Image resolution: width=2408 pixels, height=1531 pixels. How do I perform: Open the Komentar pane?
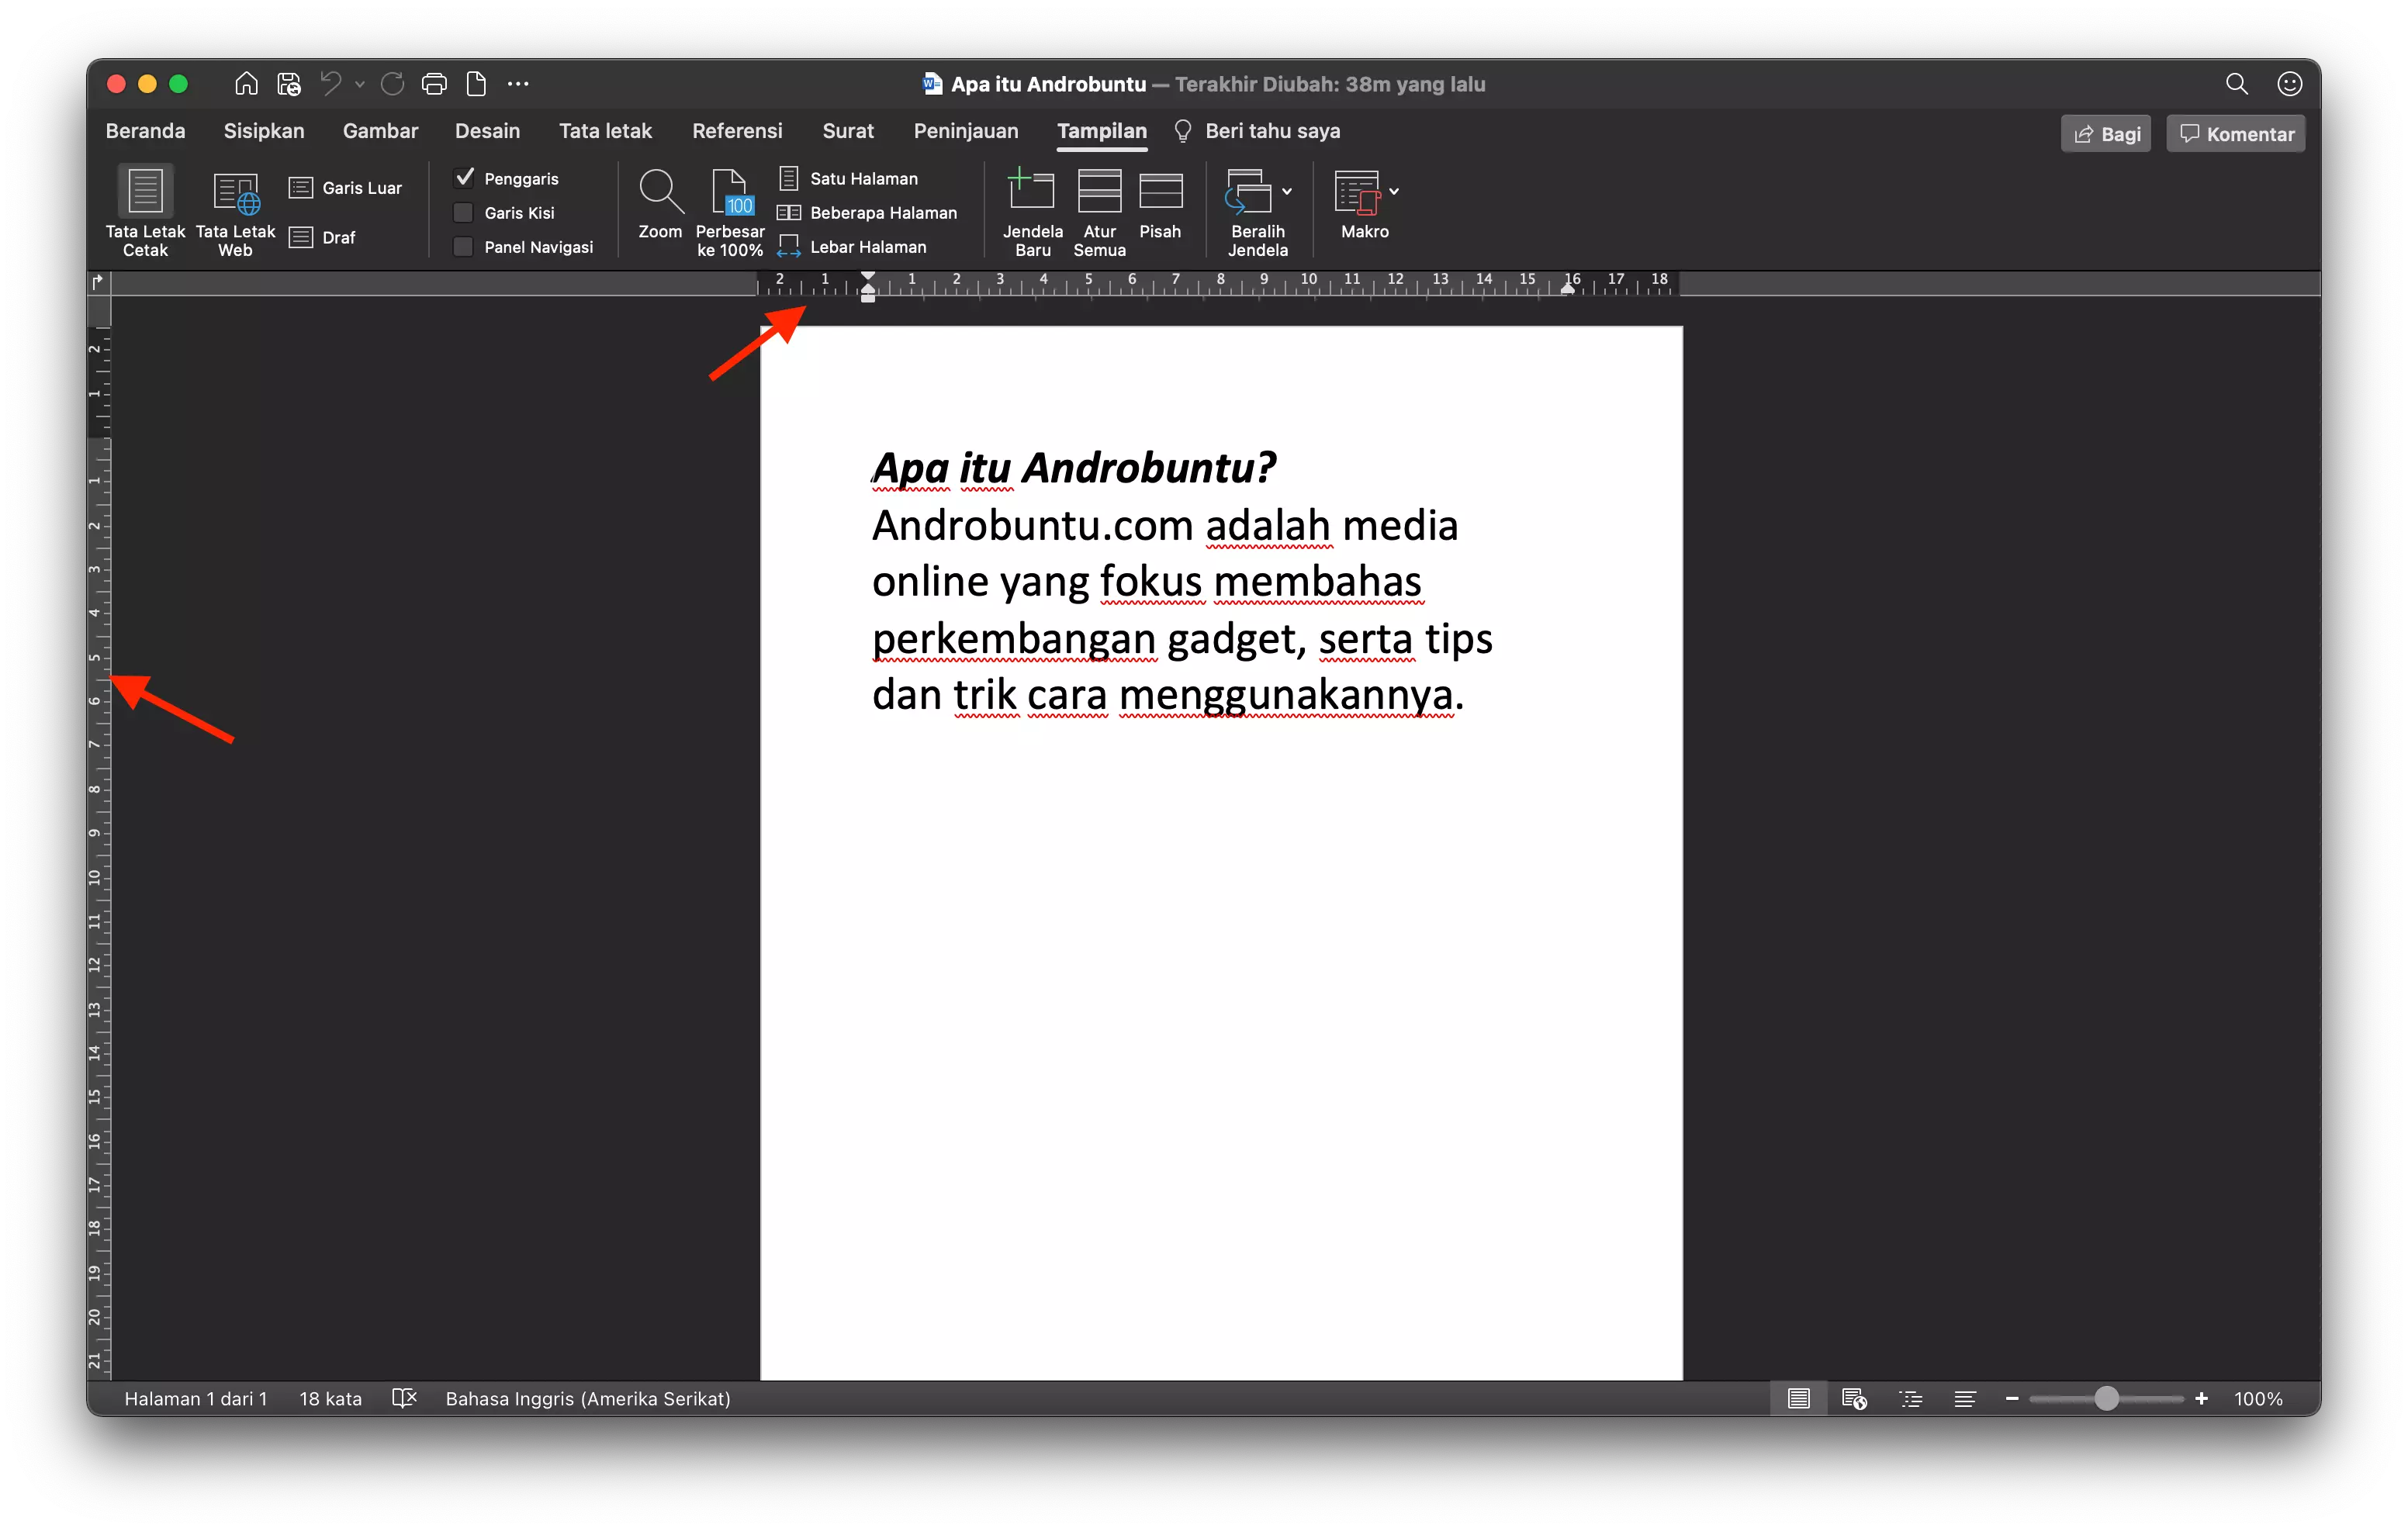point(2235,132)
